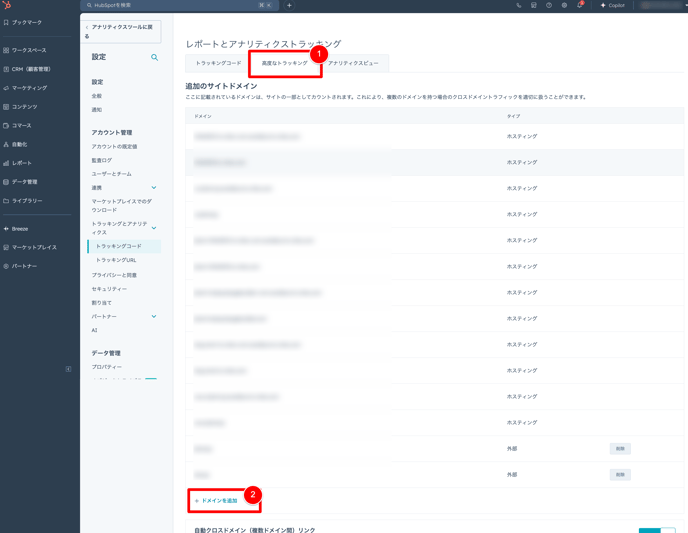Click アナリティクスツールに戻る back button

(123, 32)
